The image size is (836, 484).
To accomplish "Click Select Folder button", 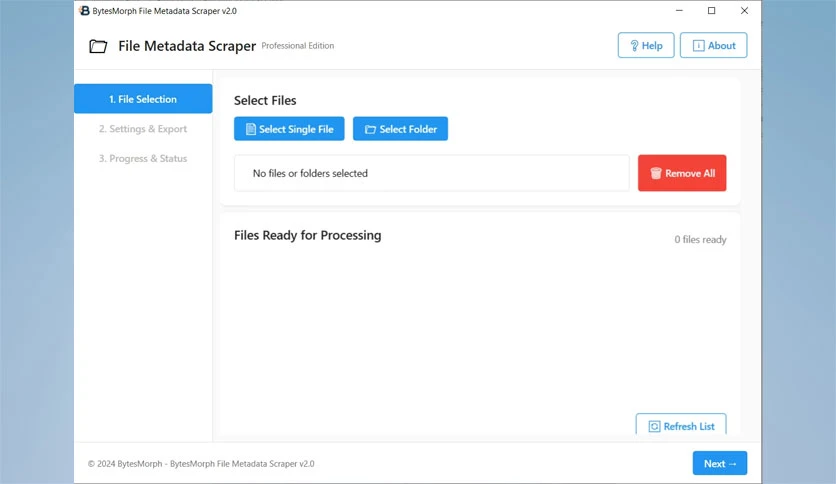I will pos(400,129).
